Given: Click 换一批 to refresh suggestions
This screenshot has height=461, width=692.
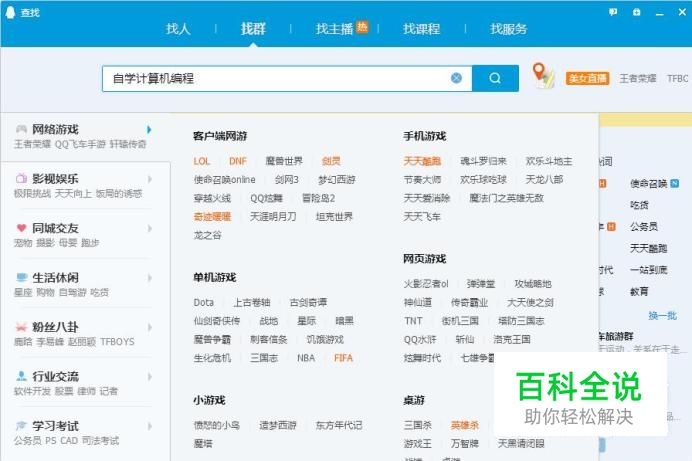Looking at the screenshot, I should click(662, 315).
